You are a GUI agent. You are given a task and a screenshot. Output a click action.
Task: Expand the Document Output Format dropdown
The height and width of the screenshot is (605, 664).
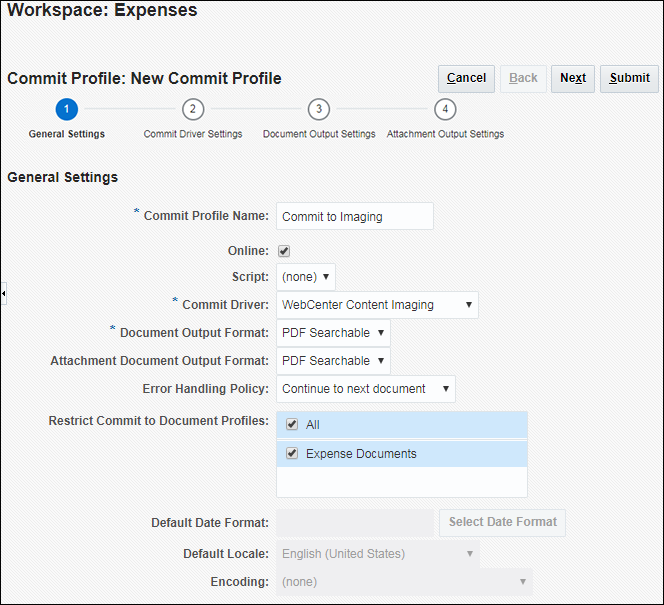tap(333, 333)
